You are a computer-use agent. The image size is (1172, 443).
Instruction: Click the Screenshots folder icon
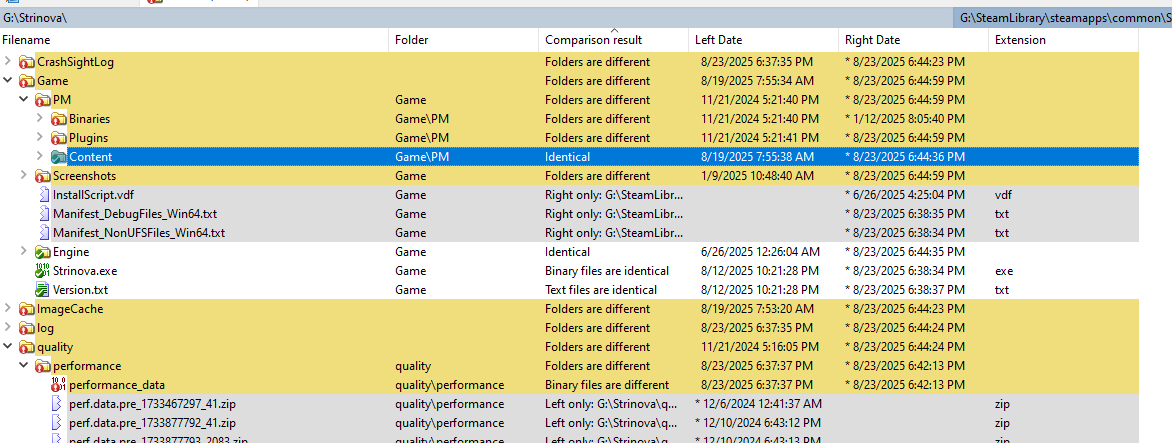click(43, 176)
